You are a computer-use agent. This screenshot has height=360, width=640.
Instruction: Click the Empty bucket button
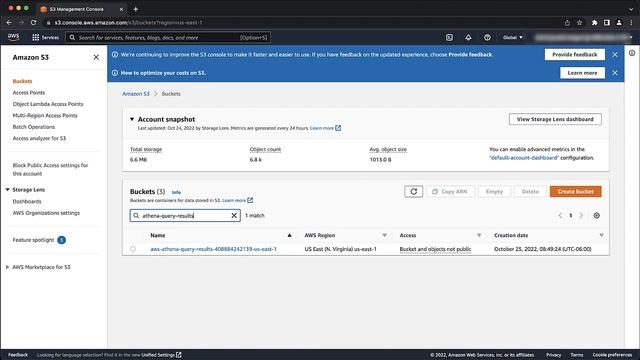coord(494,191)
